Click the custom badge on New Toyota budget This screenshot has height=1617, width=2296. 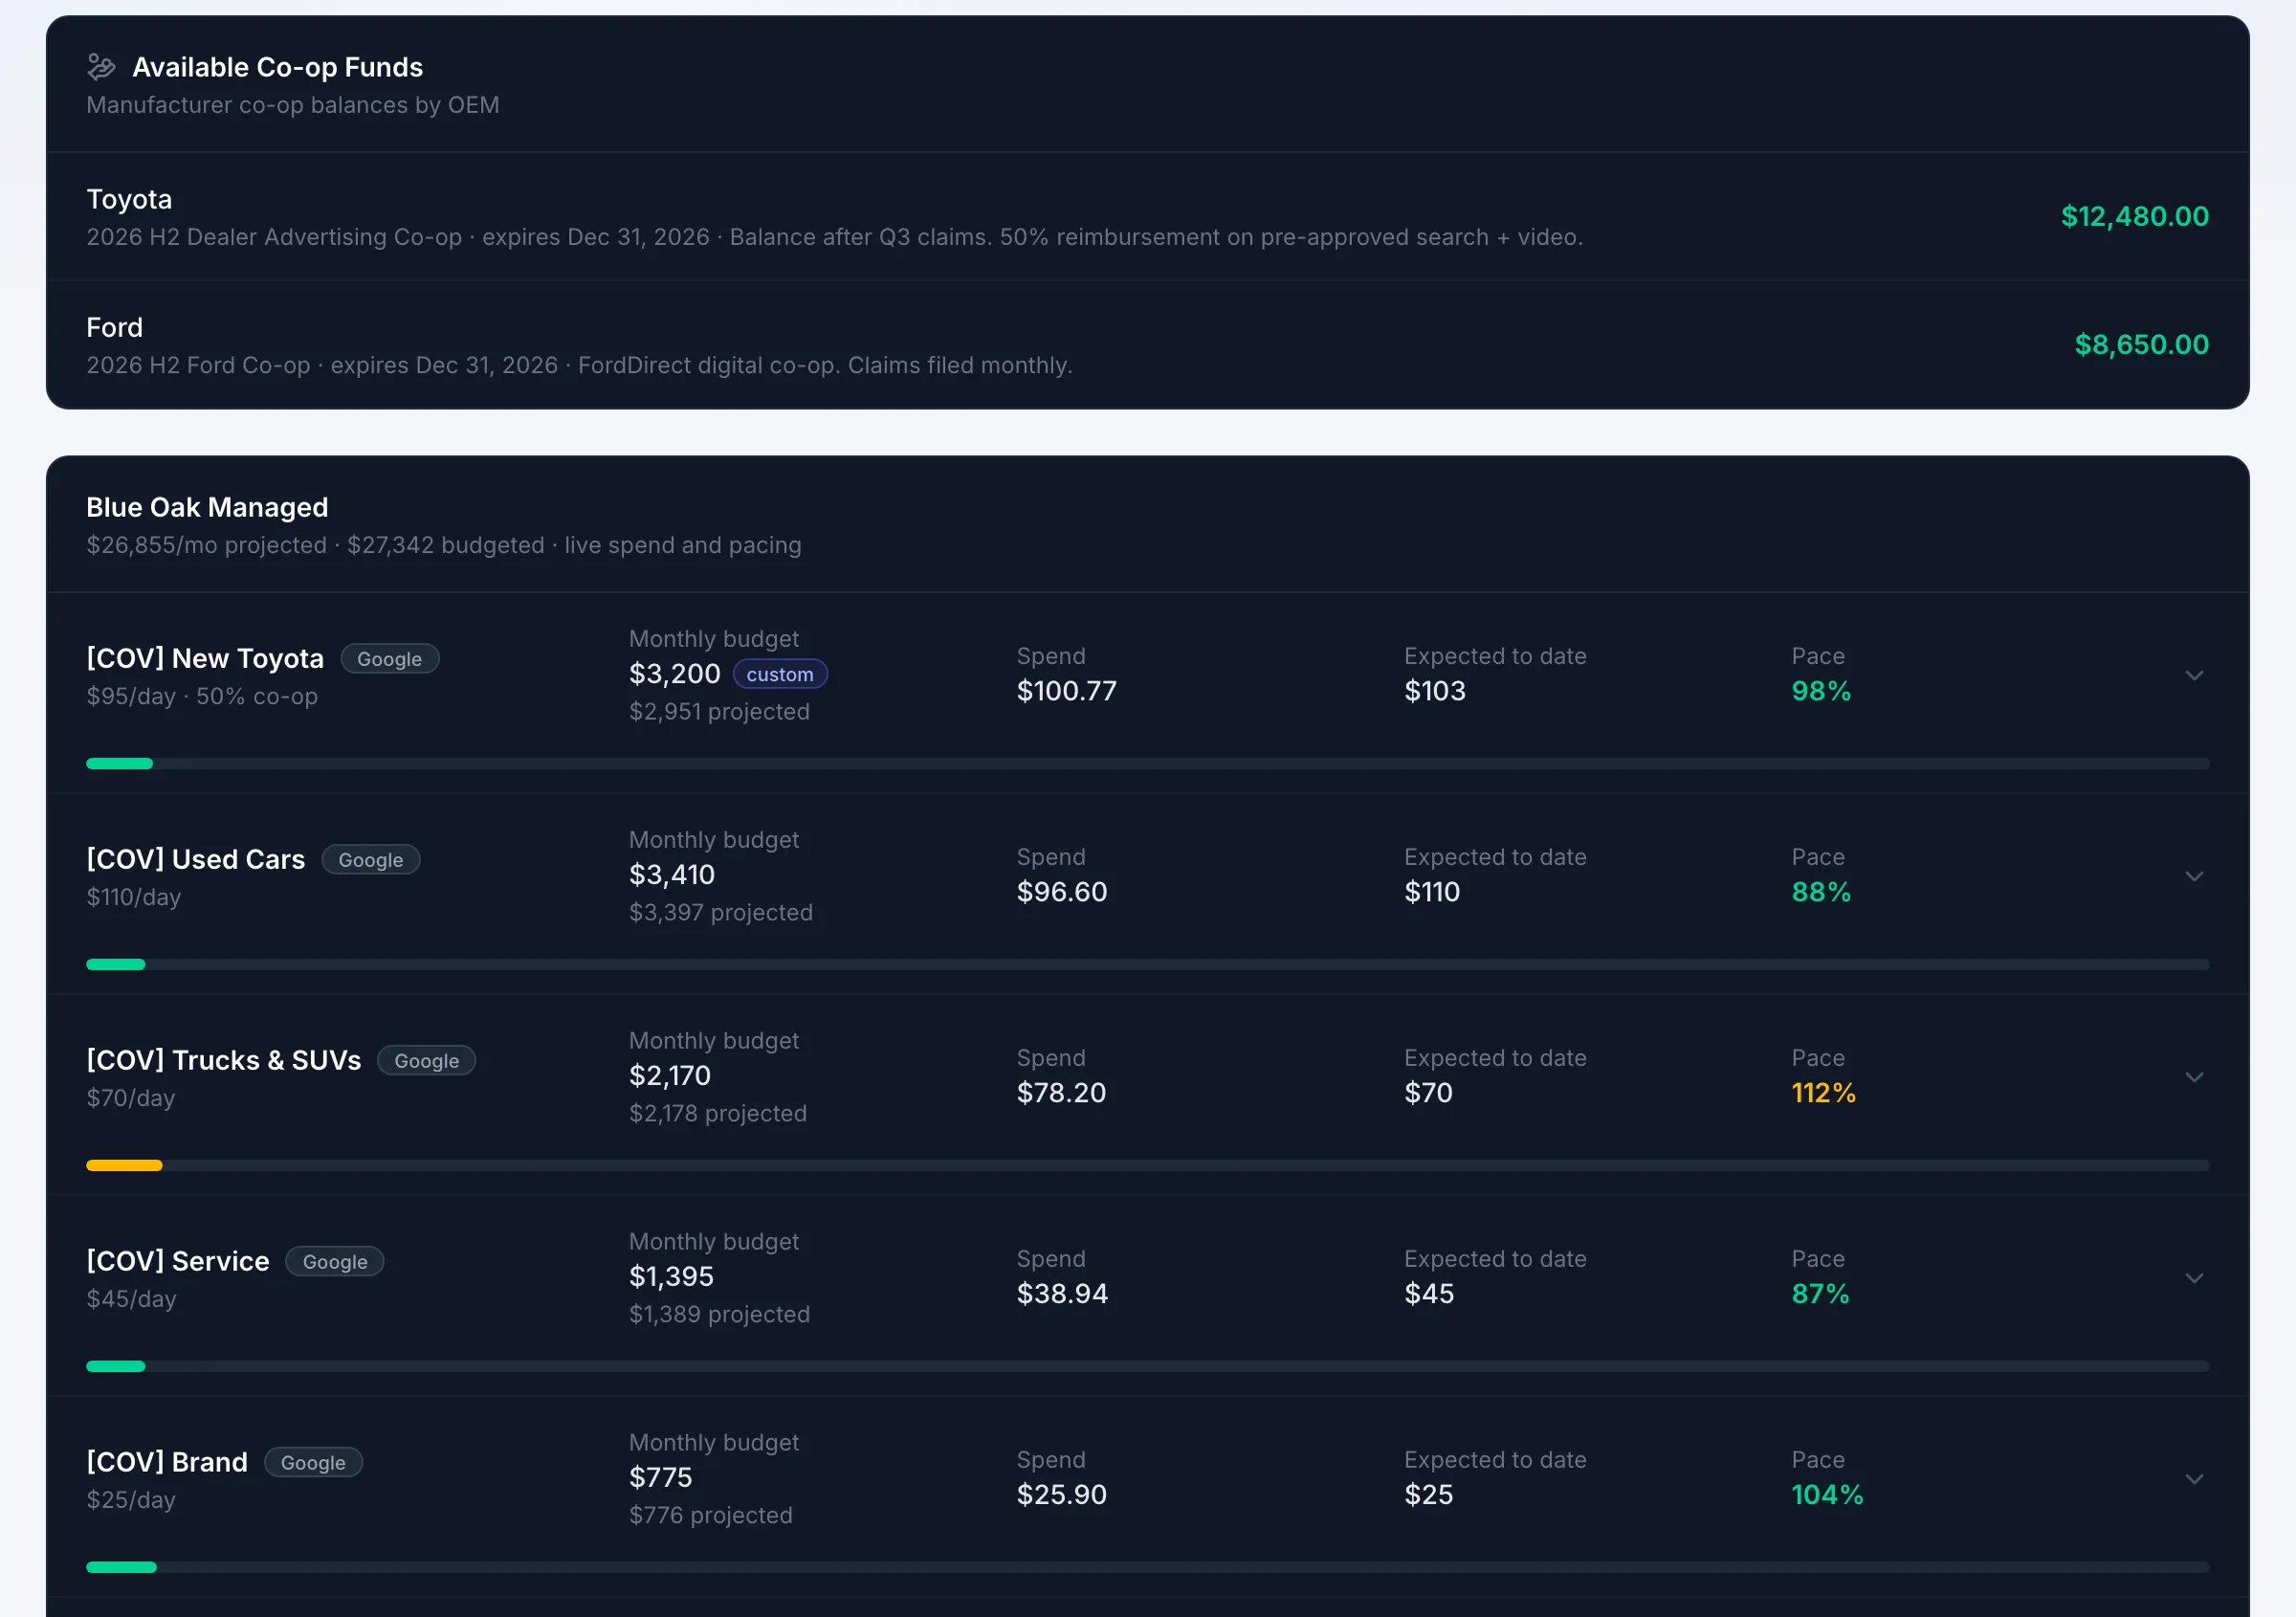(x=780, y=674)
